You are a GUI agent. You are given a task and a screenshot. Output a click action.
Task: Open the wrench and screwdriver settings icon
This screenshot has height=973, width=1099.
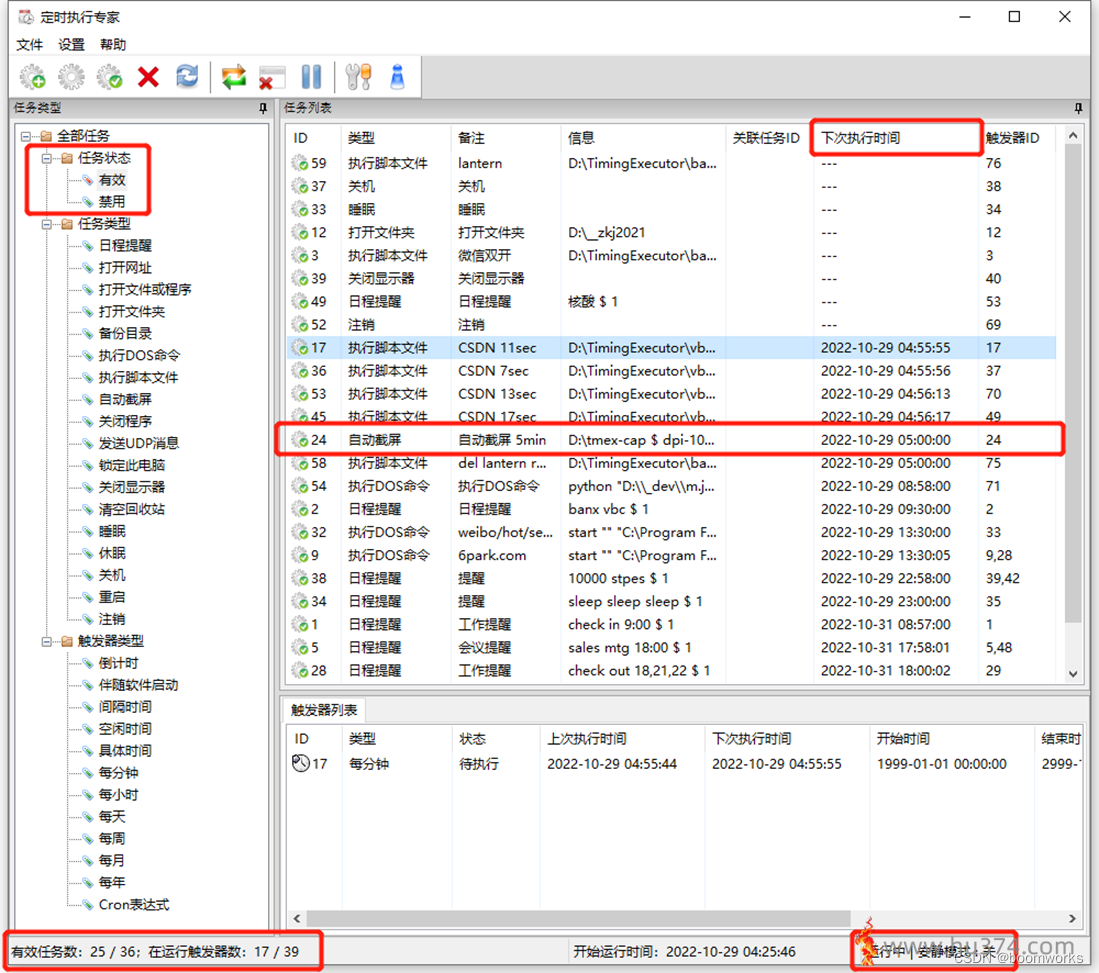[358, 76]
